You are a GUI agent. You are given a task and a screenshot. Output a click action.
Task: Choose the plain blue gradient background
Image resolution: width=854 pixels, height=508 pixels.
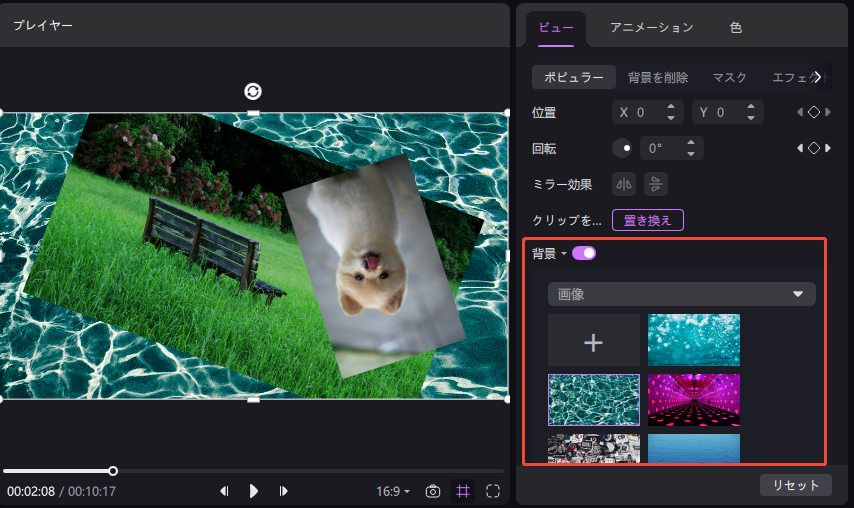point(694,448)
